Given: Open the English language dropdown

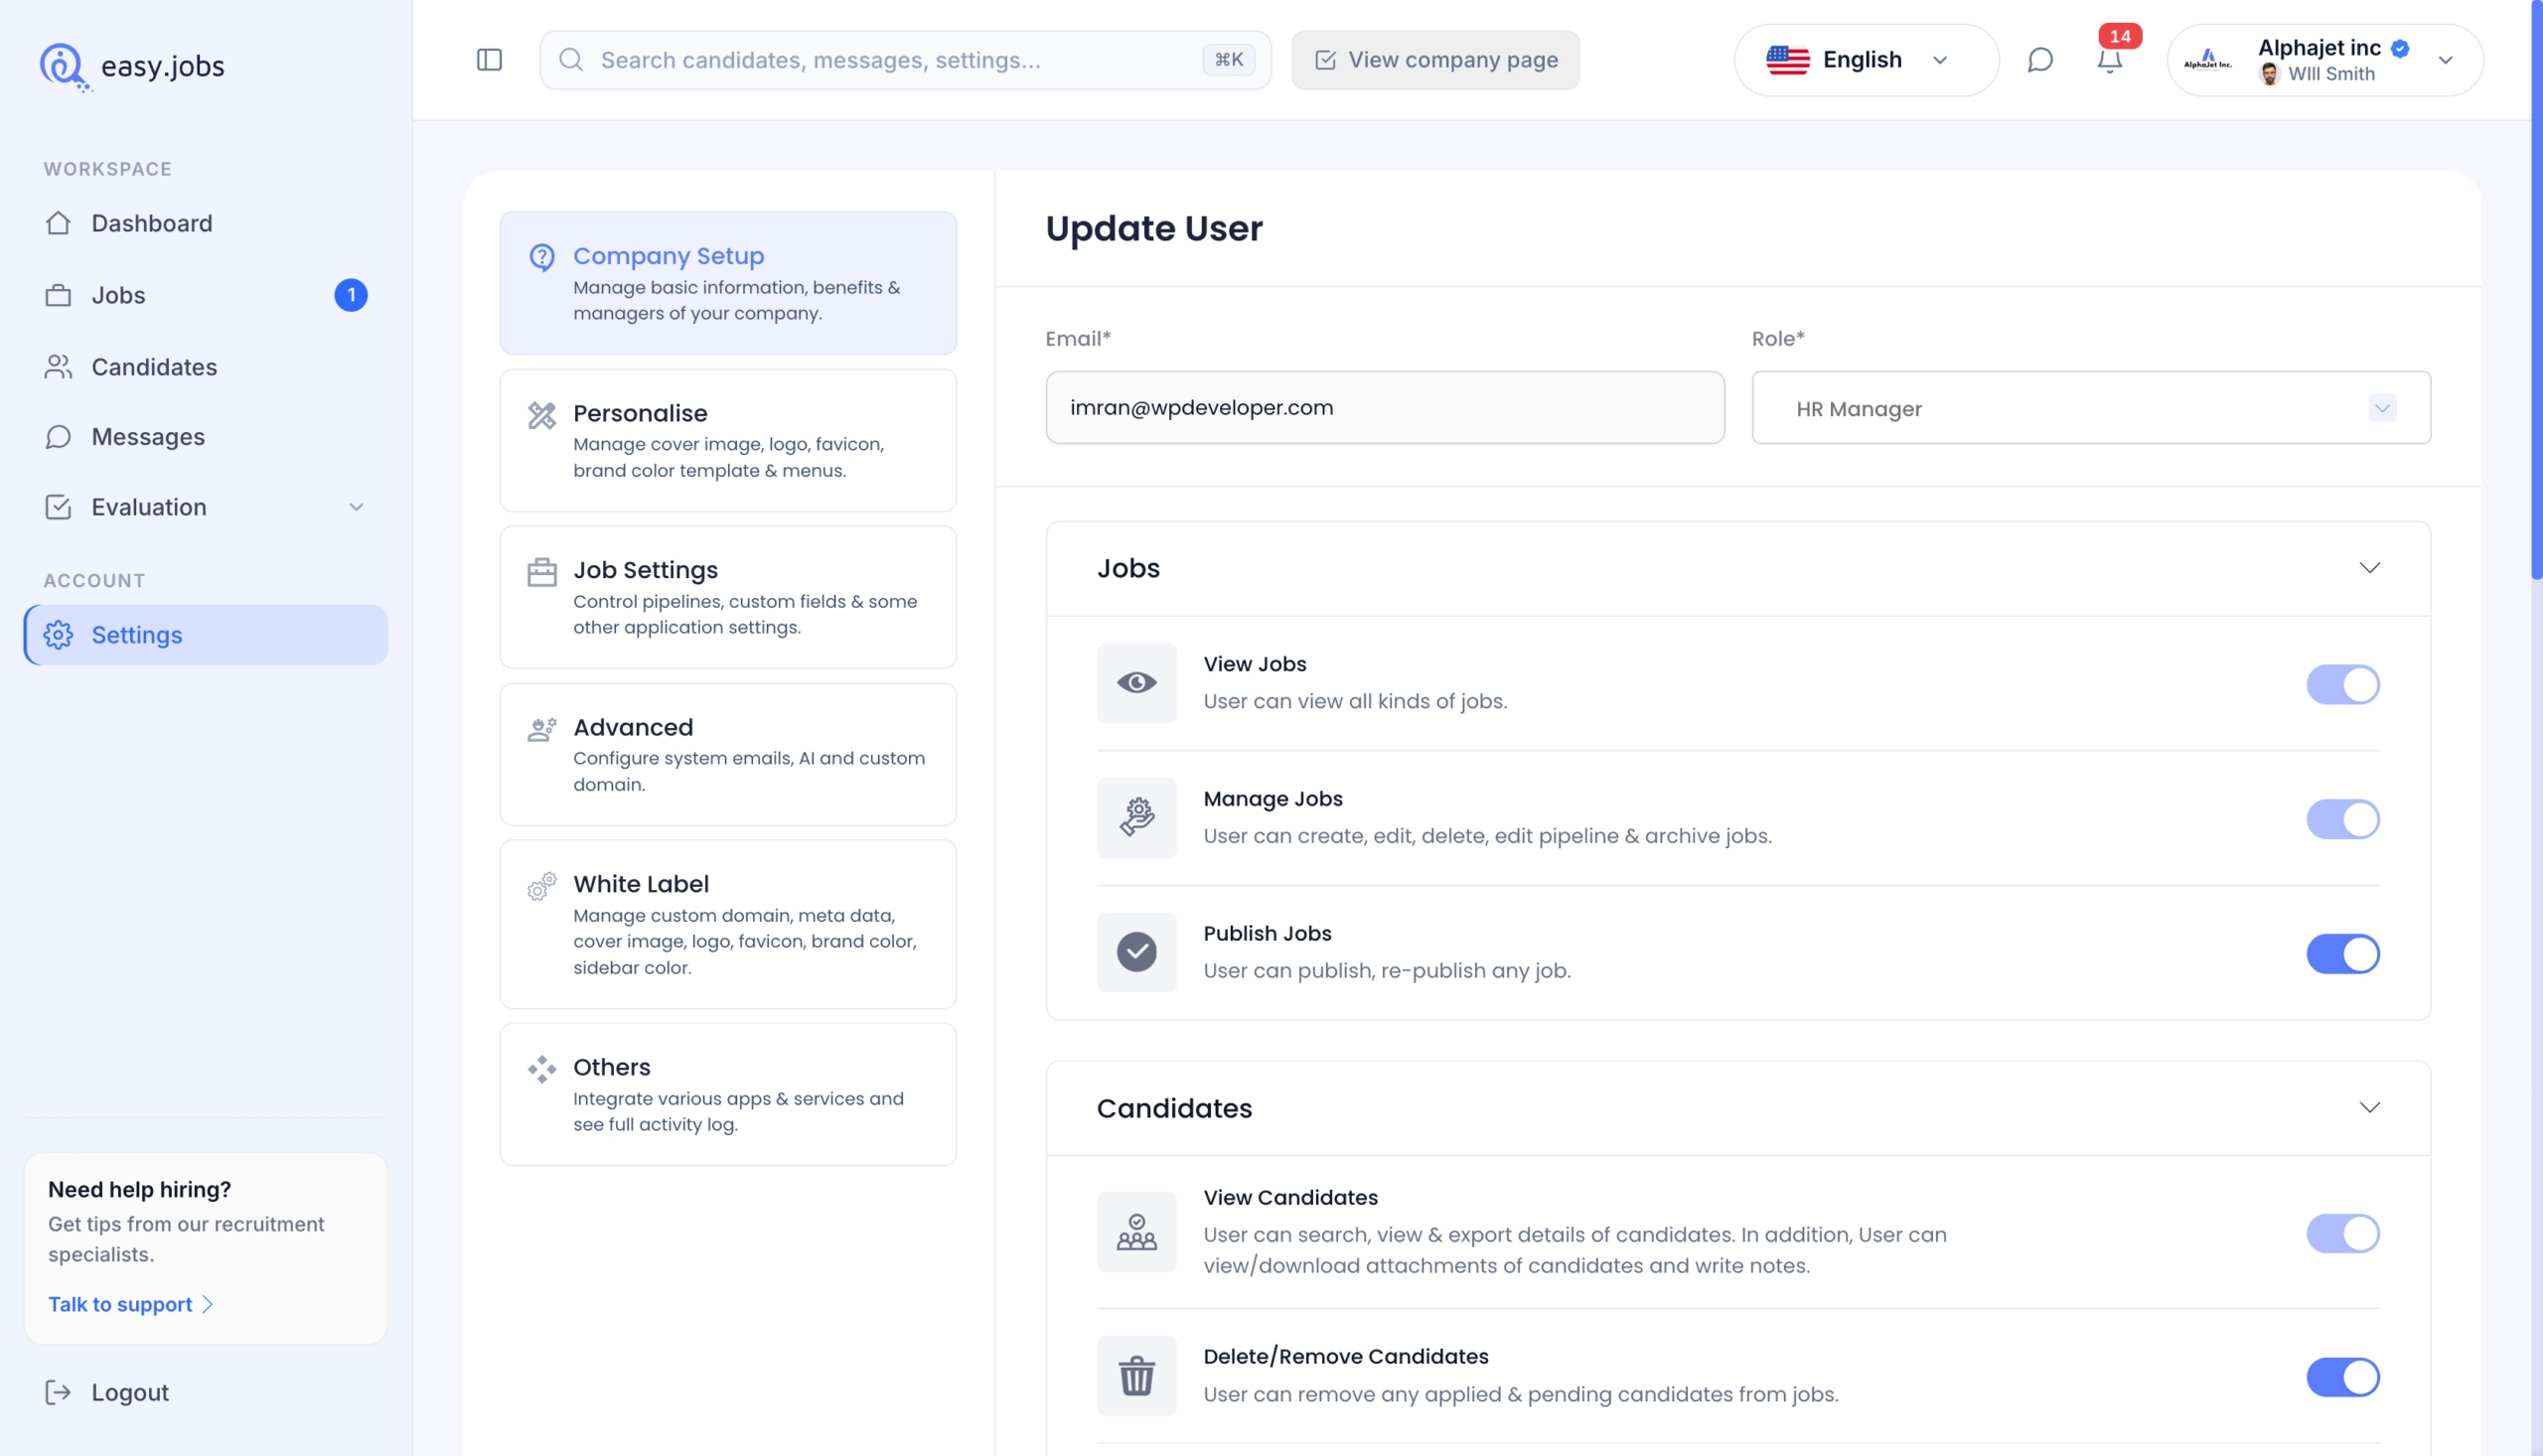Looking at the screenshot, I should (x=1866, y=60).
